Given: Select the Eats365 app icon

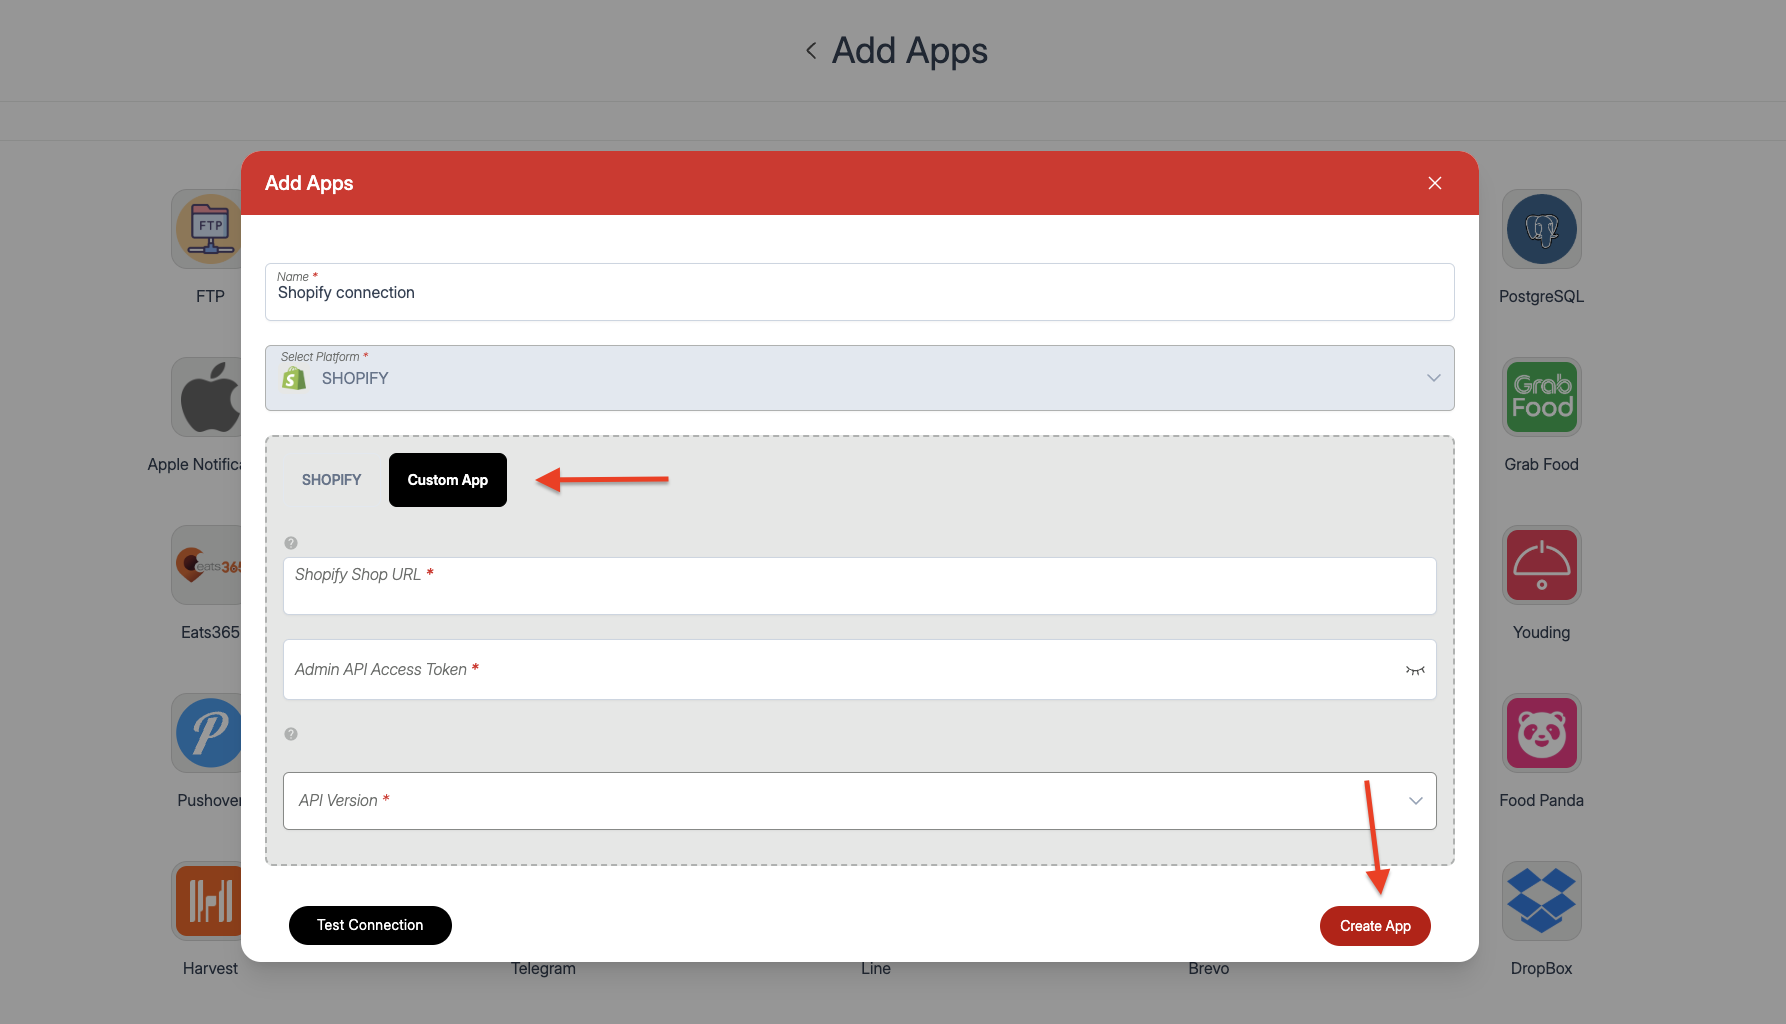Looking at the screenshot, I should [208, 565].
